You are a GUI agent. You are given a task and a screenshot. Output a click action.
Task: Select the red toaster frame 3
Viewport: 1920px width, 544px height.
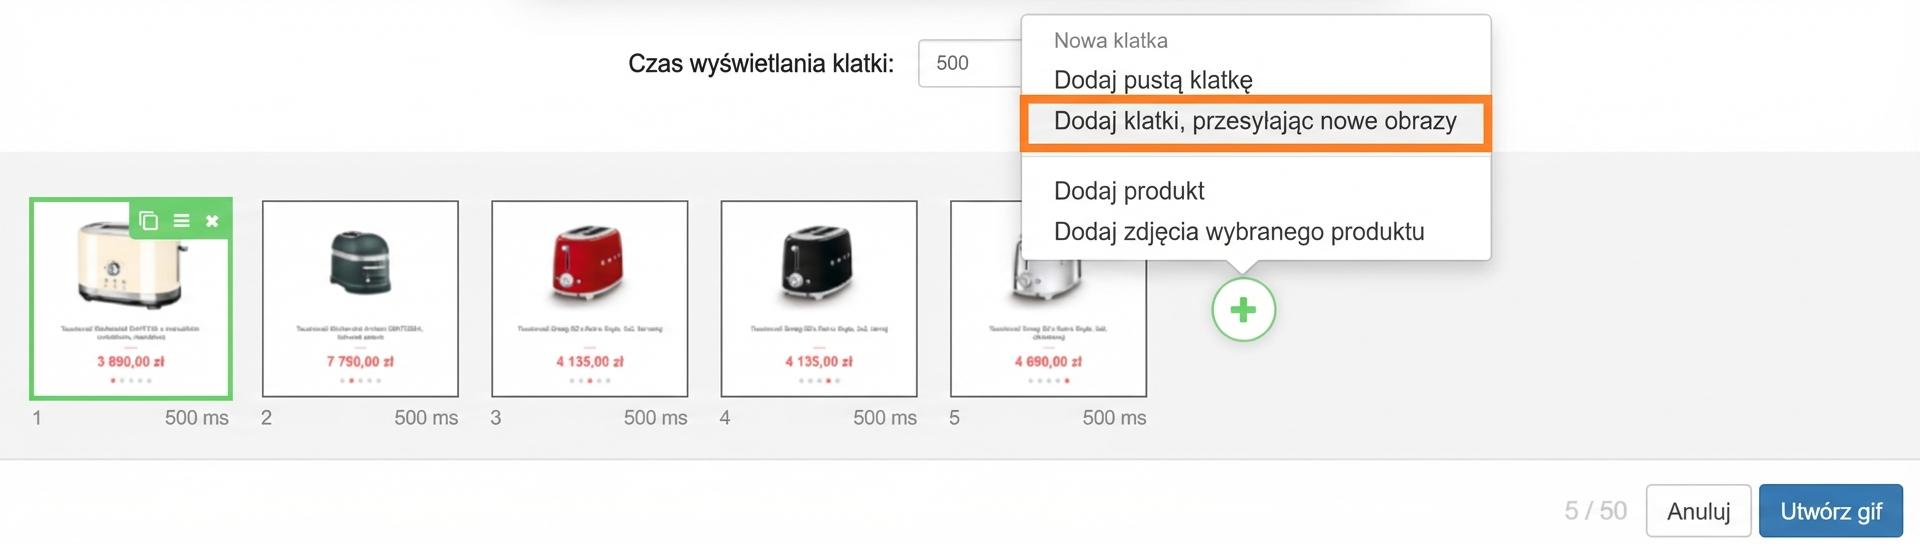(590, 299)
